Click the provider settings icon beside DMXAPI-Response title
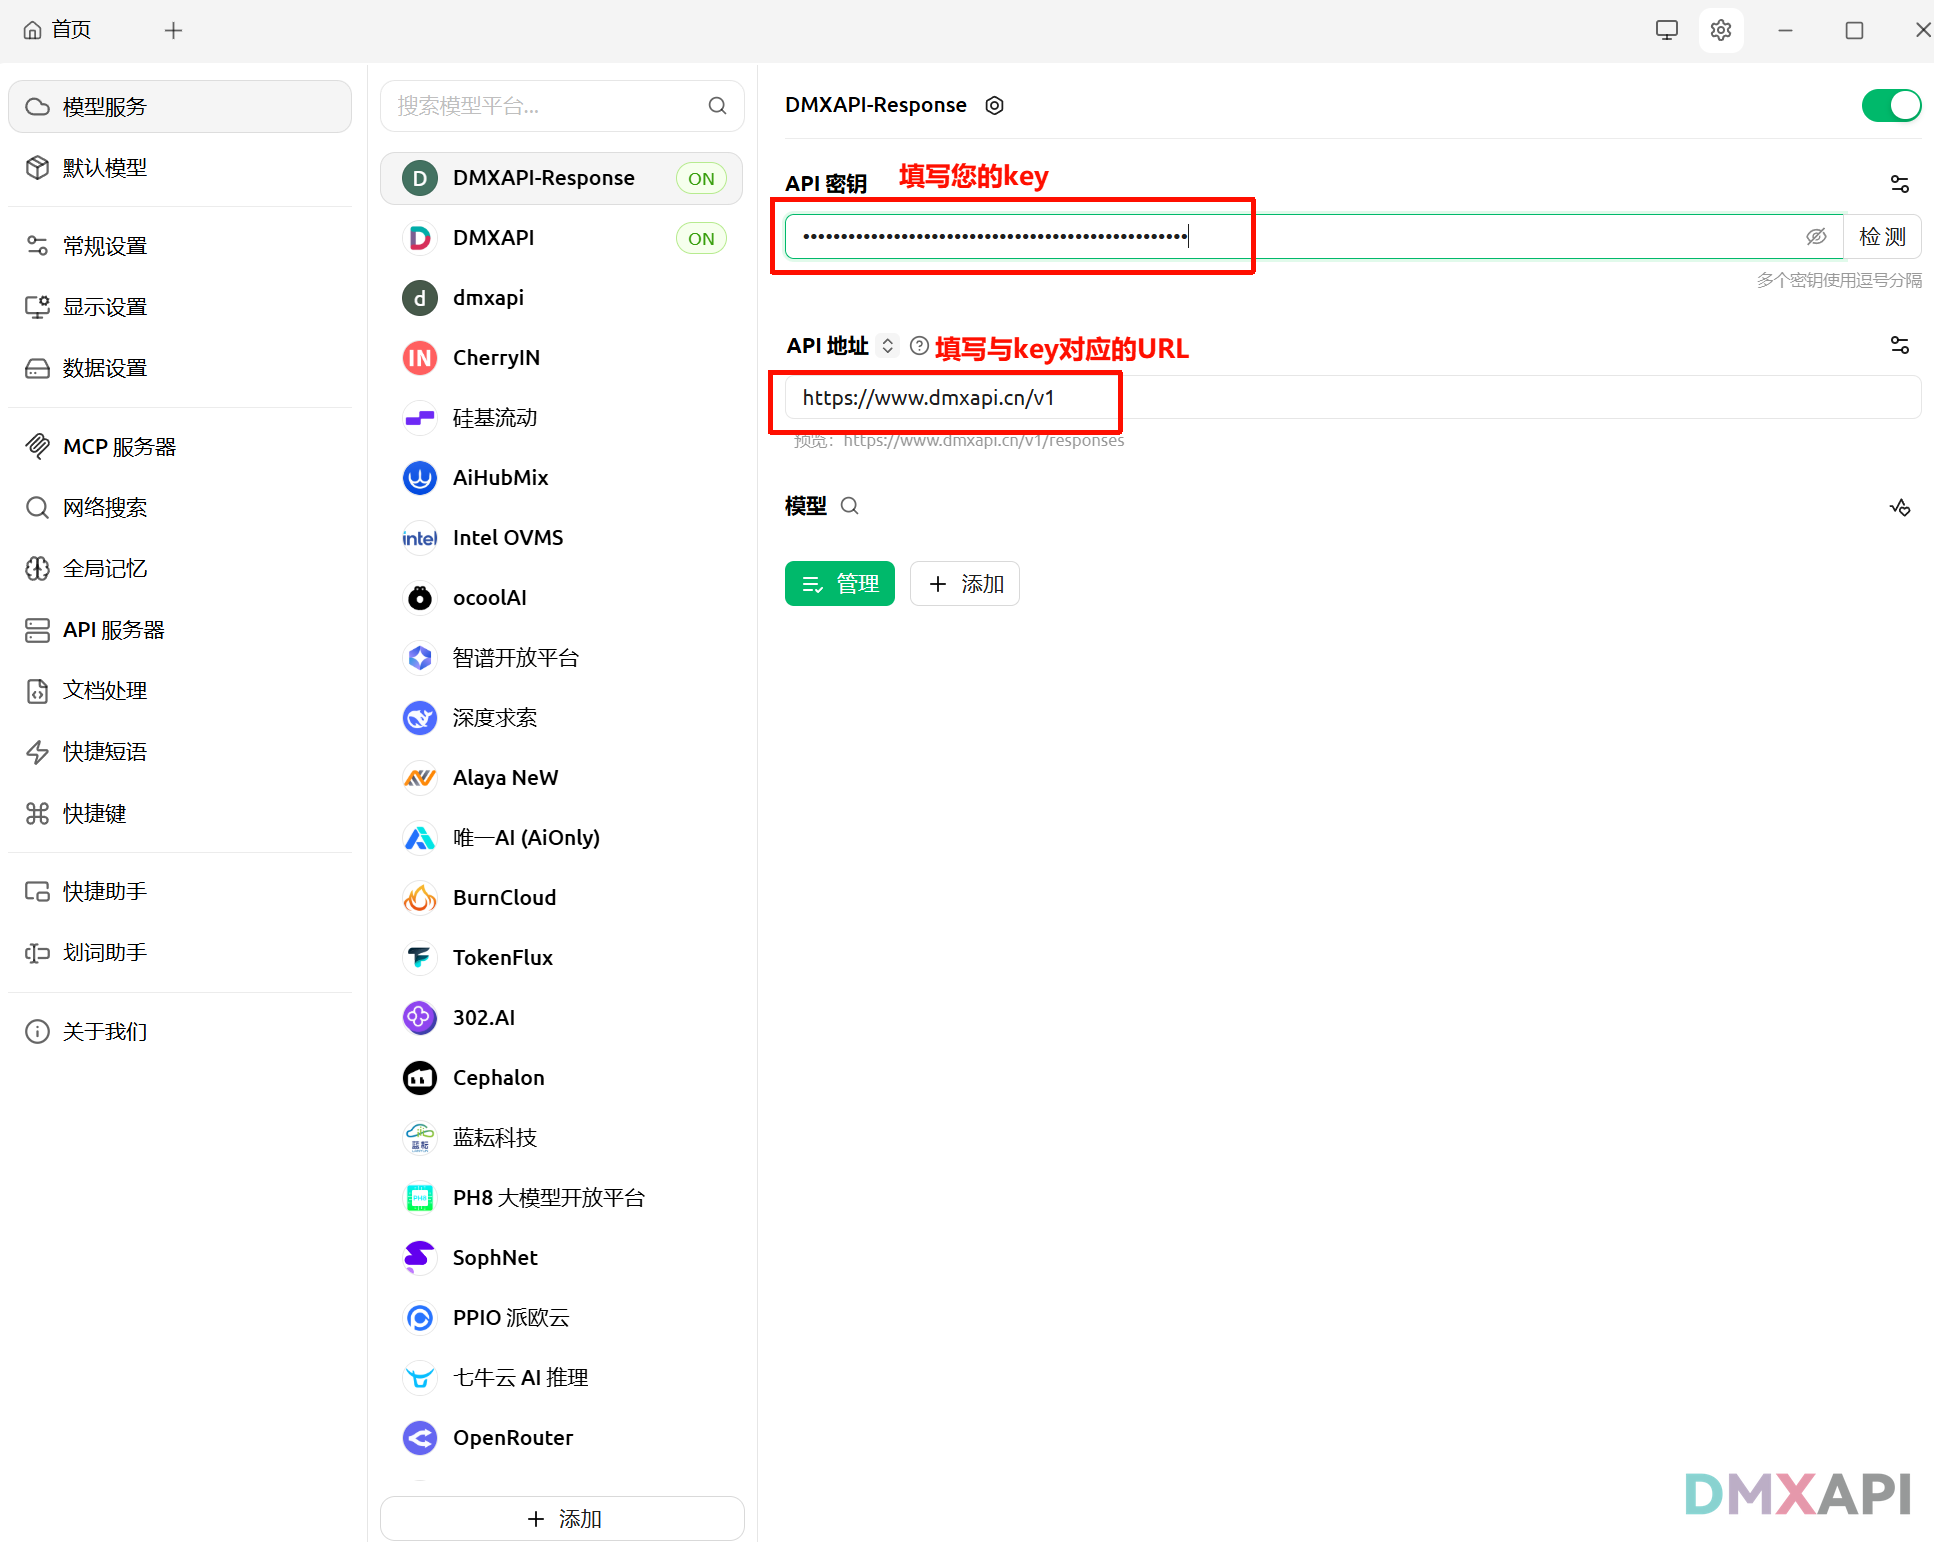Viewport: 1934px width, 1542px height. (x=994, y=105)
